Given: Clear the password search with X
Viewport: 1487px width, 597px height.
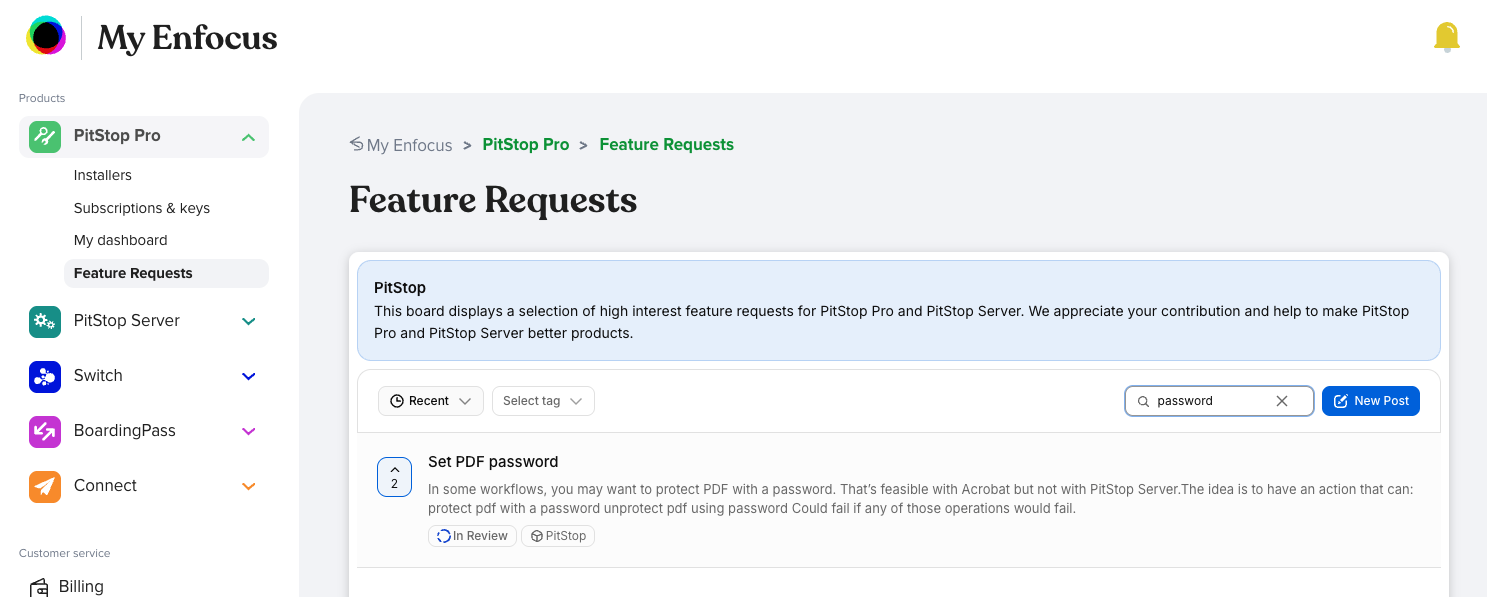Looking at the screenshot, I should click(1282, 401).
